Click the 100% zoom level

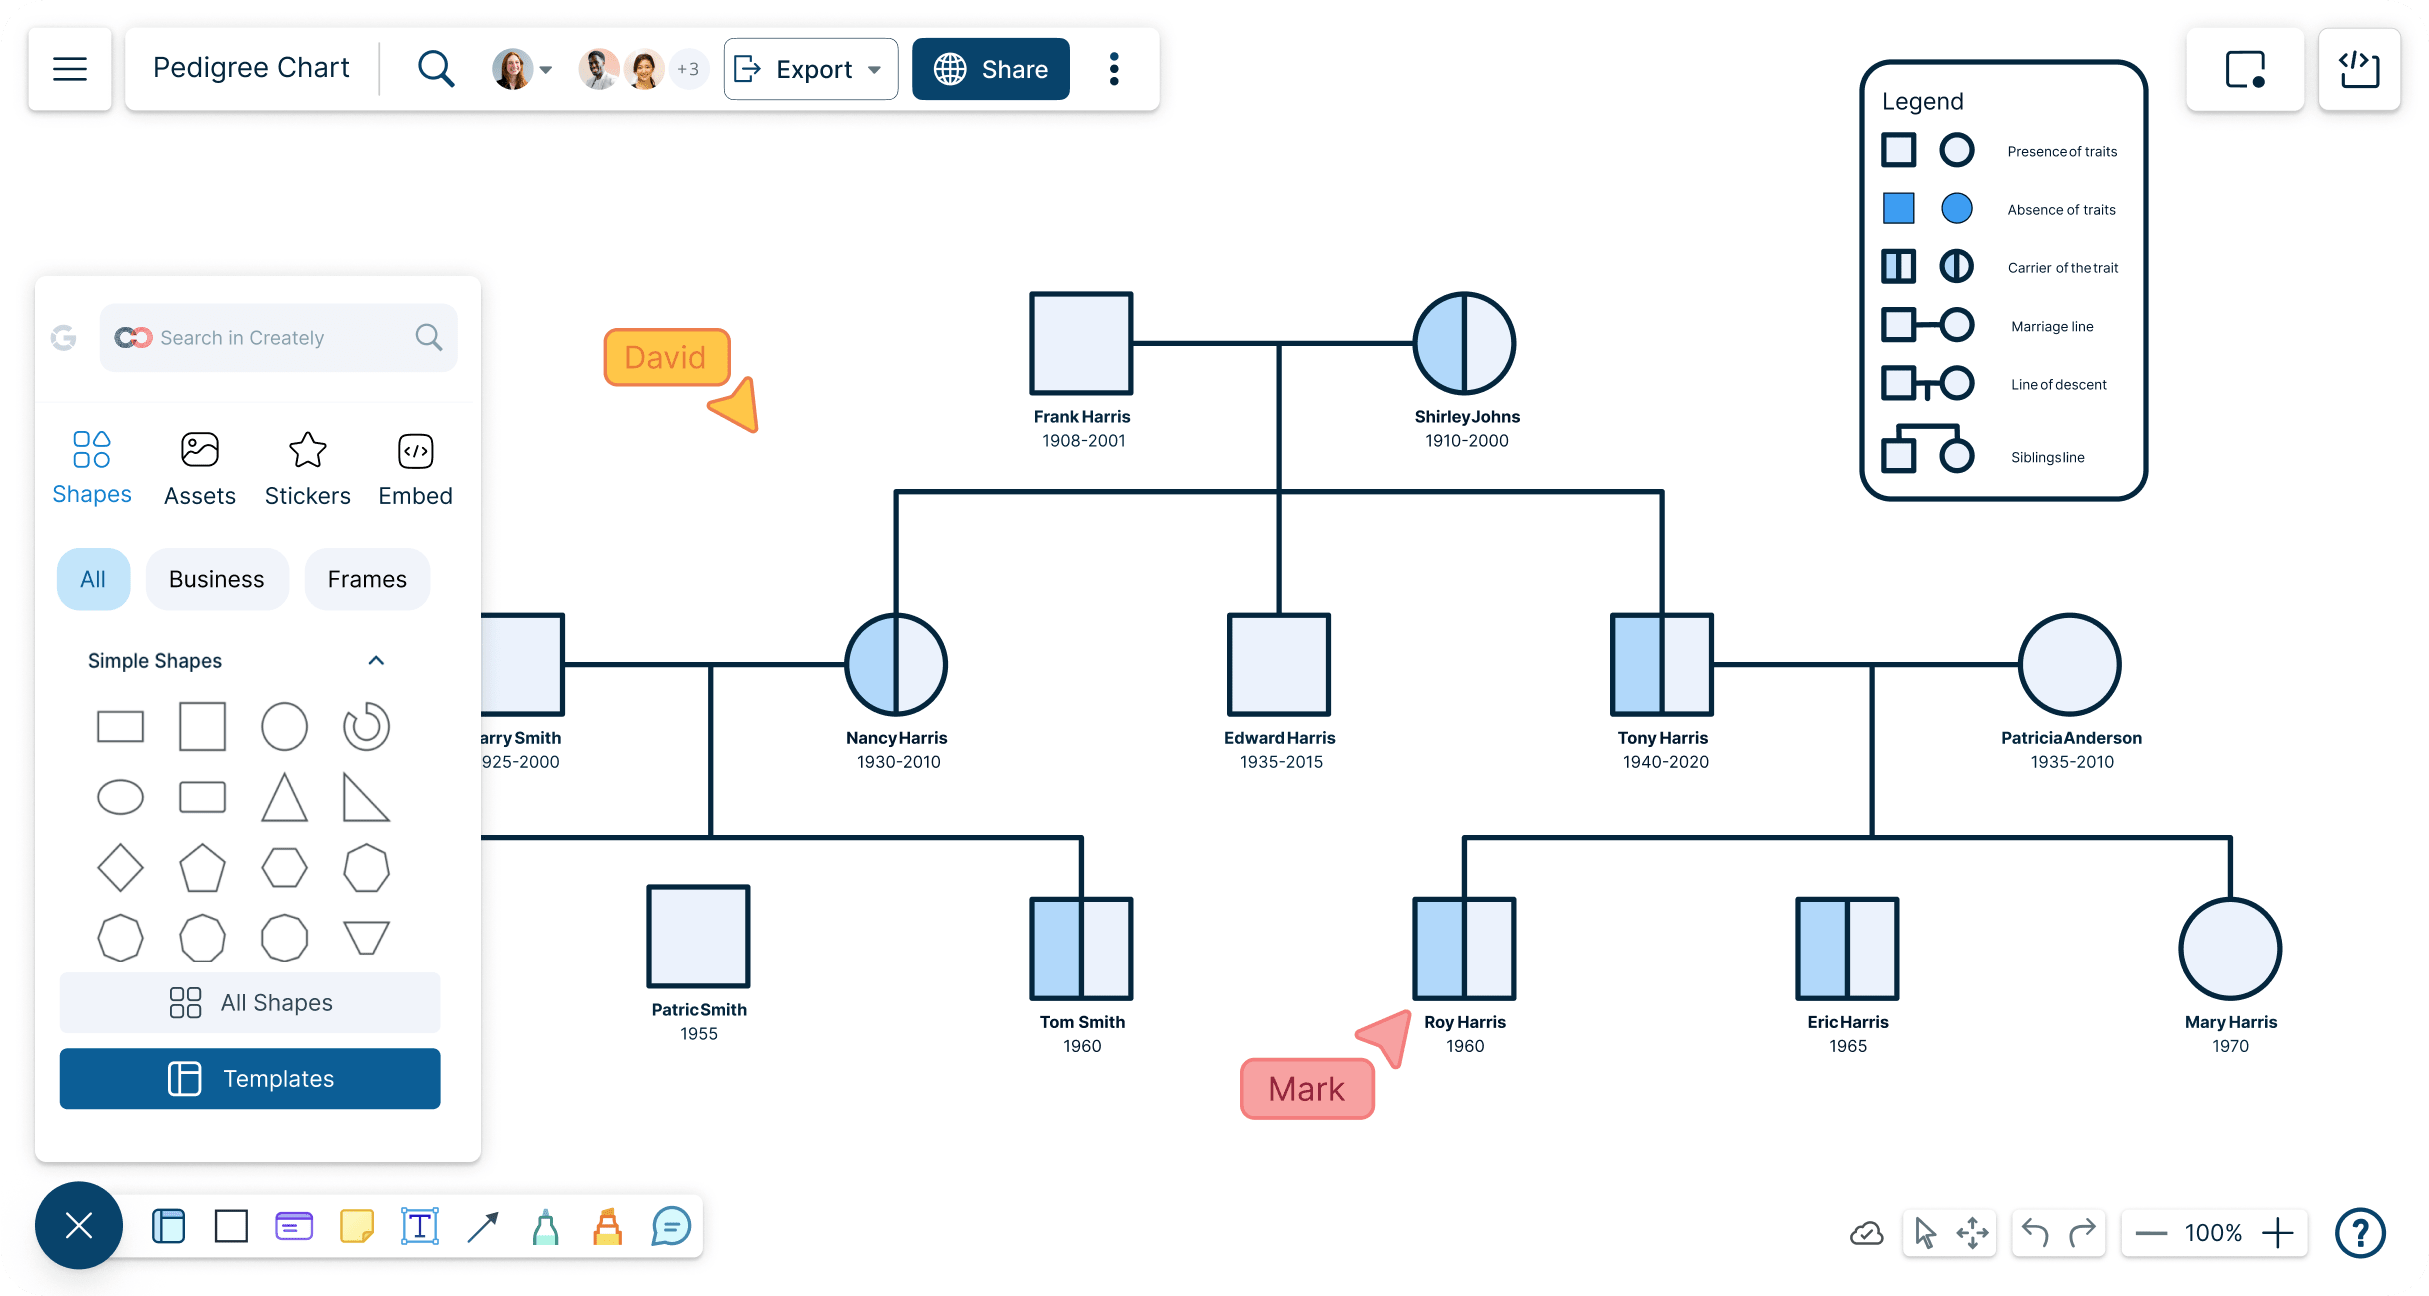[2213, 1233]
